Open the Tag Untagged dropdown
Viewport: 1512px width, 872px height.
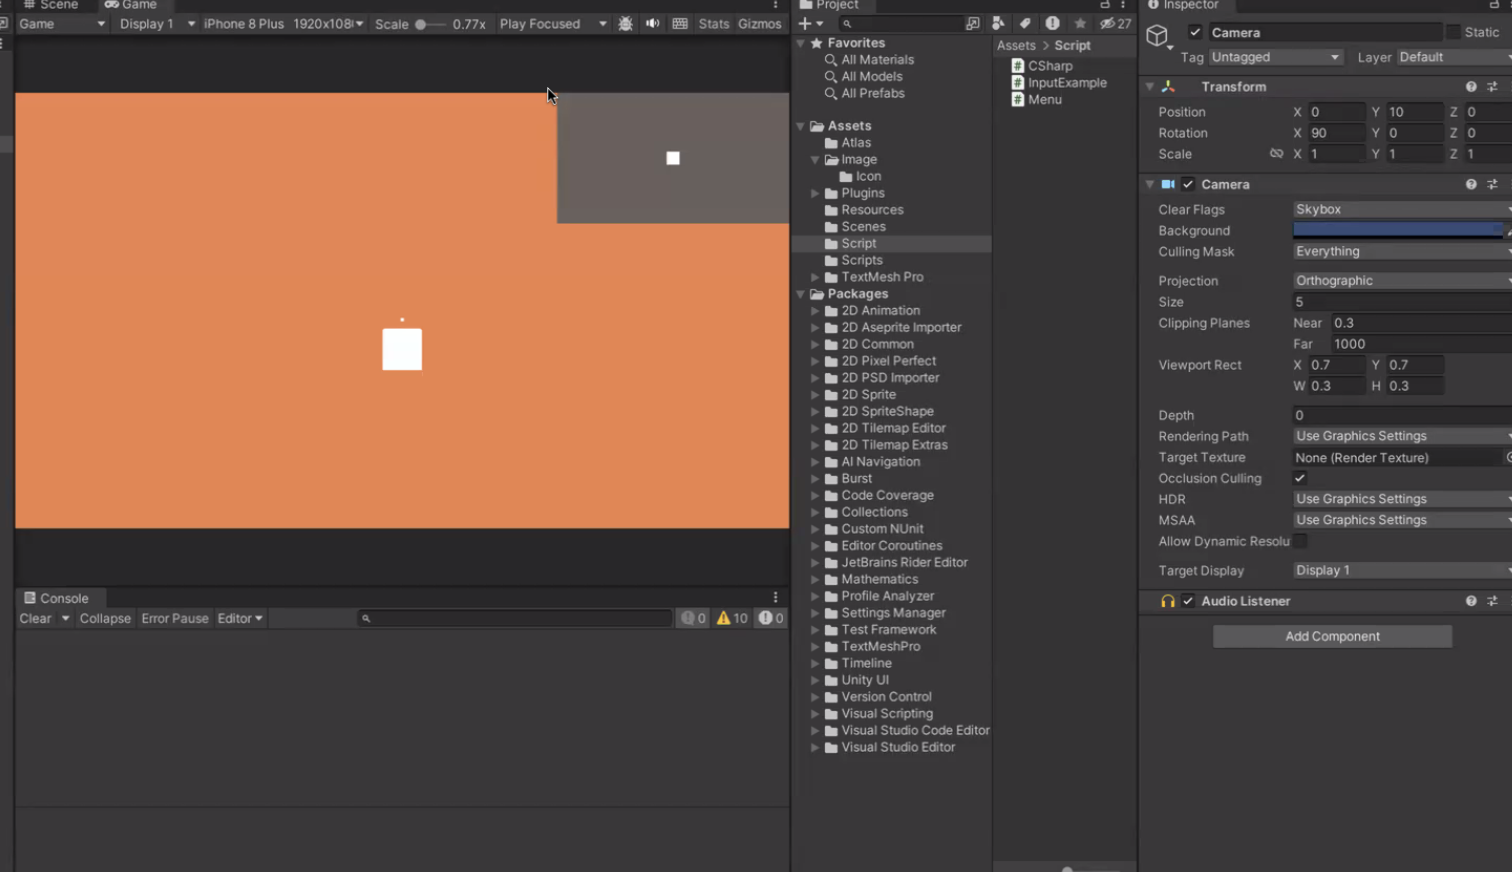(1275, 58)
